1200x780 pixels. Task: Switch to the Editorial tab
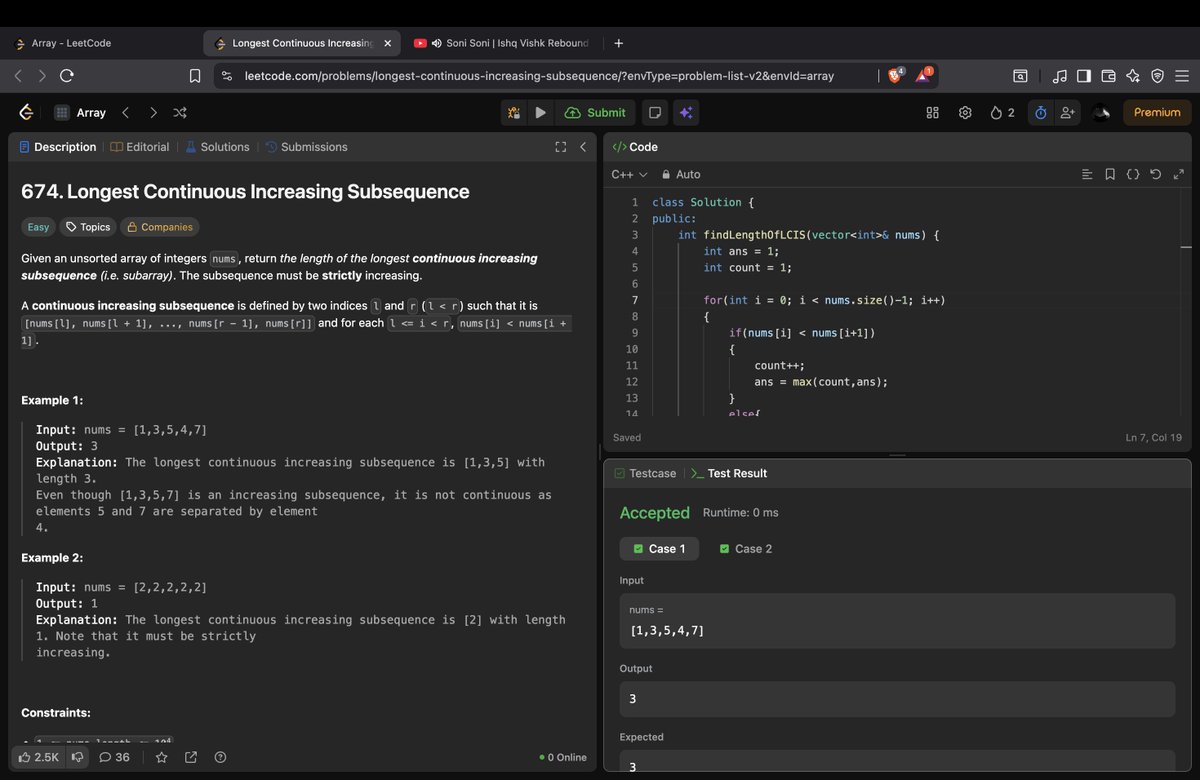(x=140, y=147)
